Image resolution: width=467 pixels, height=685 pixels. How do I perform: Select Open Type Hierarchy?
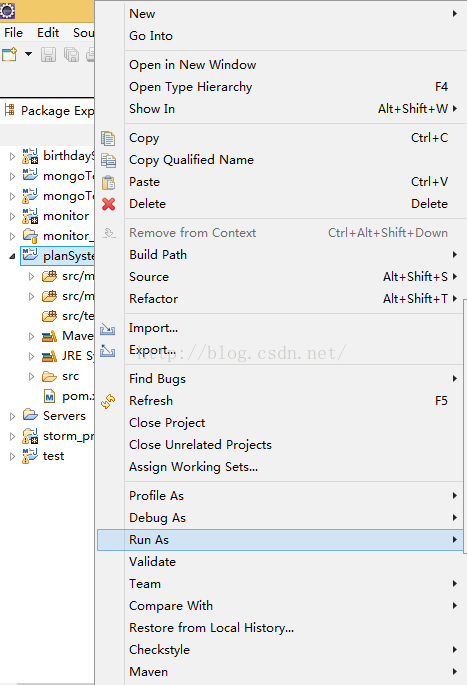280,86
